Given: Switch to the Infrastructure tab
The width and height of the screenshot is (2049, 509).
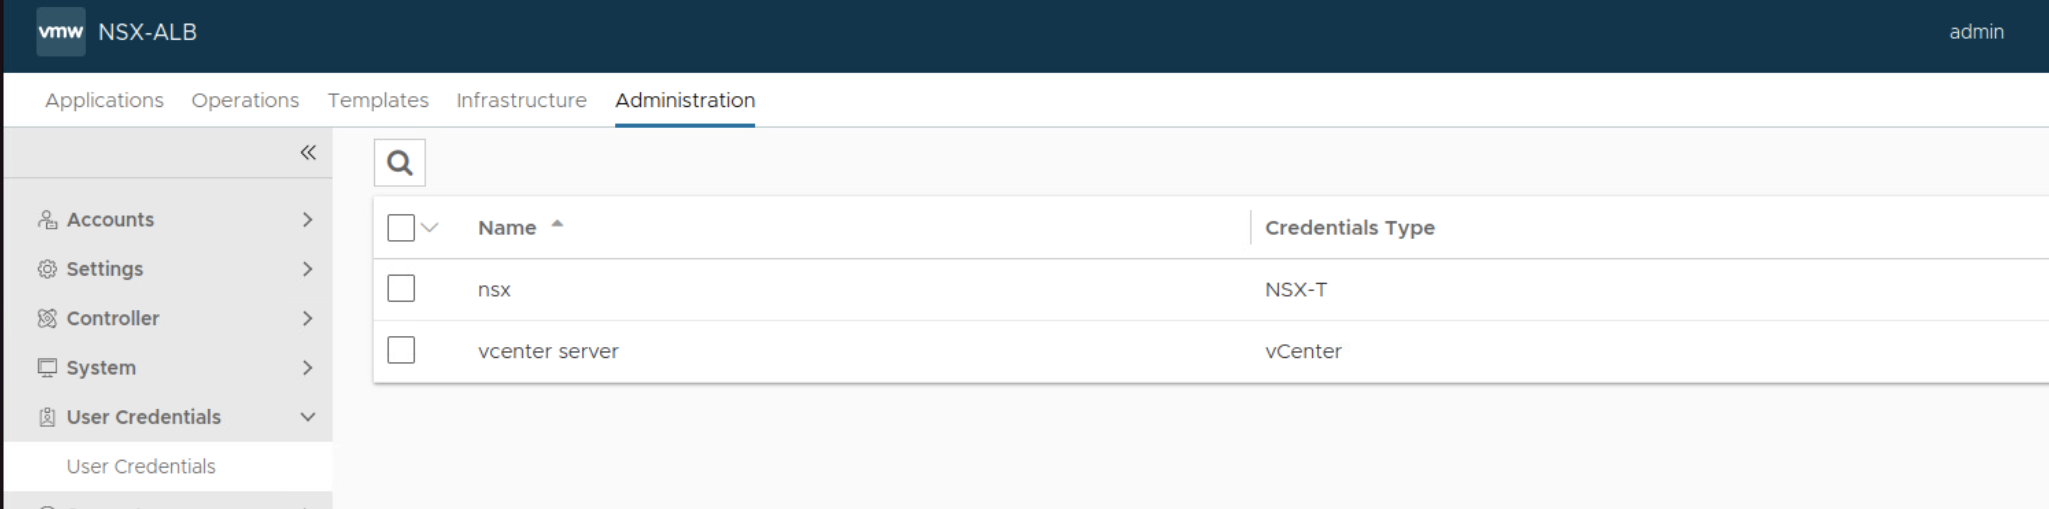Looking at the screenshot, I should click(x=521, y=101).
